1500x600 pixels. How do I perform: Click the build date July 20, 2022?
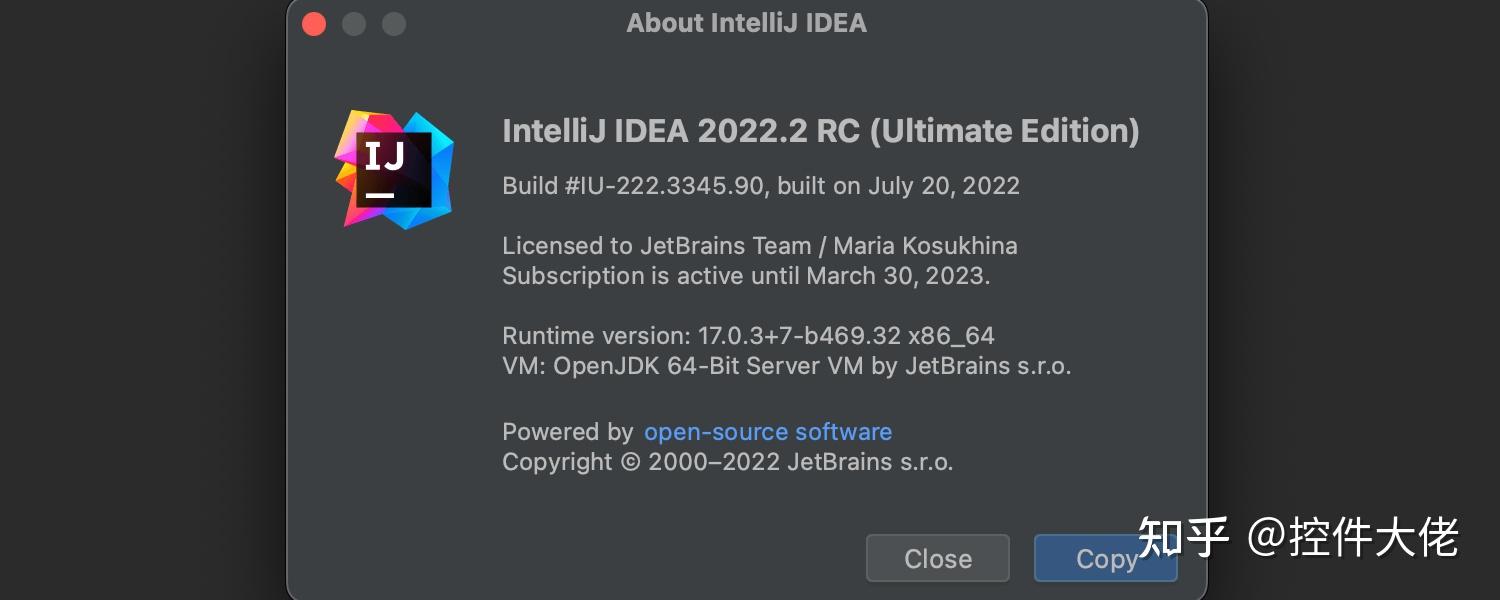943,186
